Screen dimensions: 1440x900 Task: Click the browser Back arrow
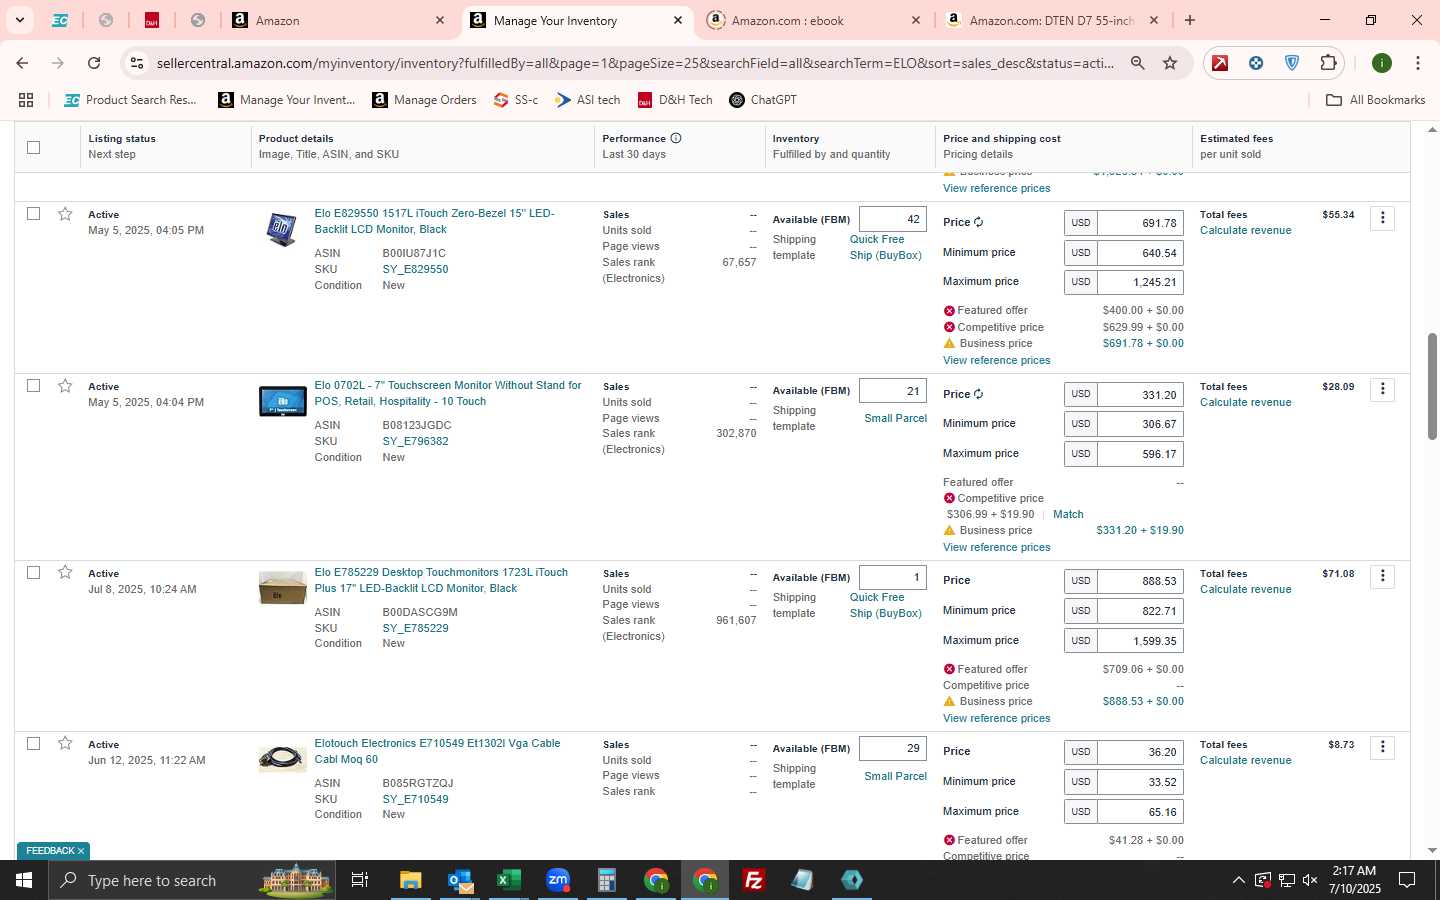[22, 63]
